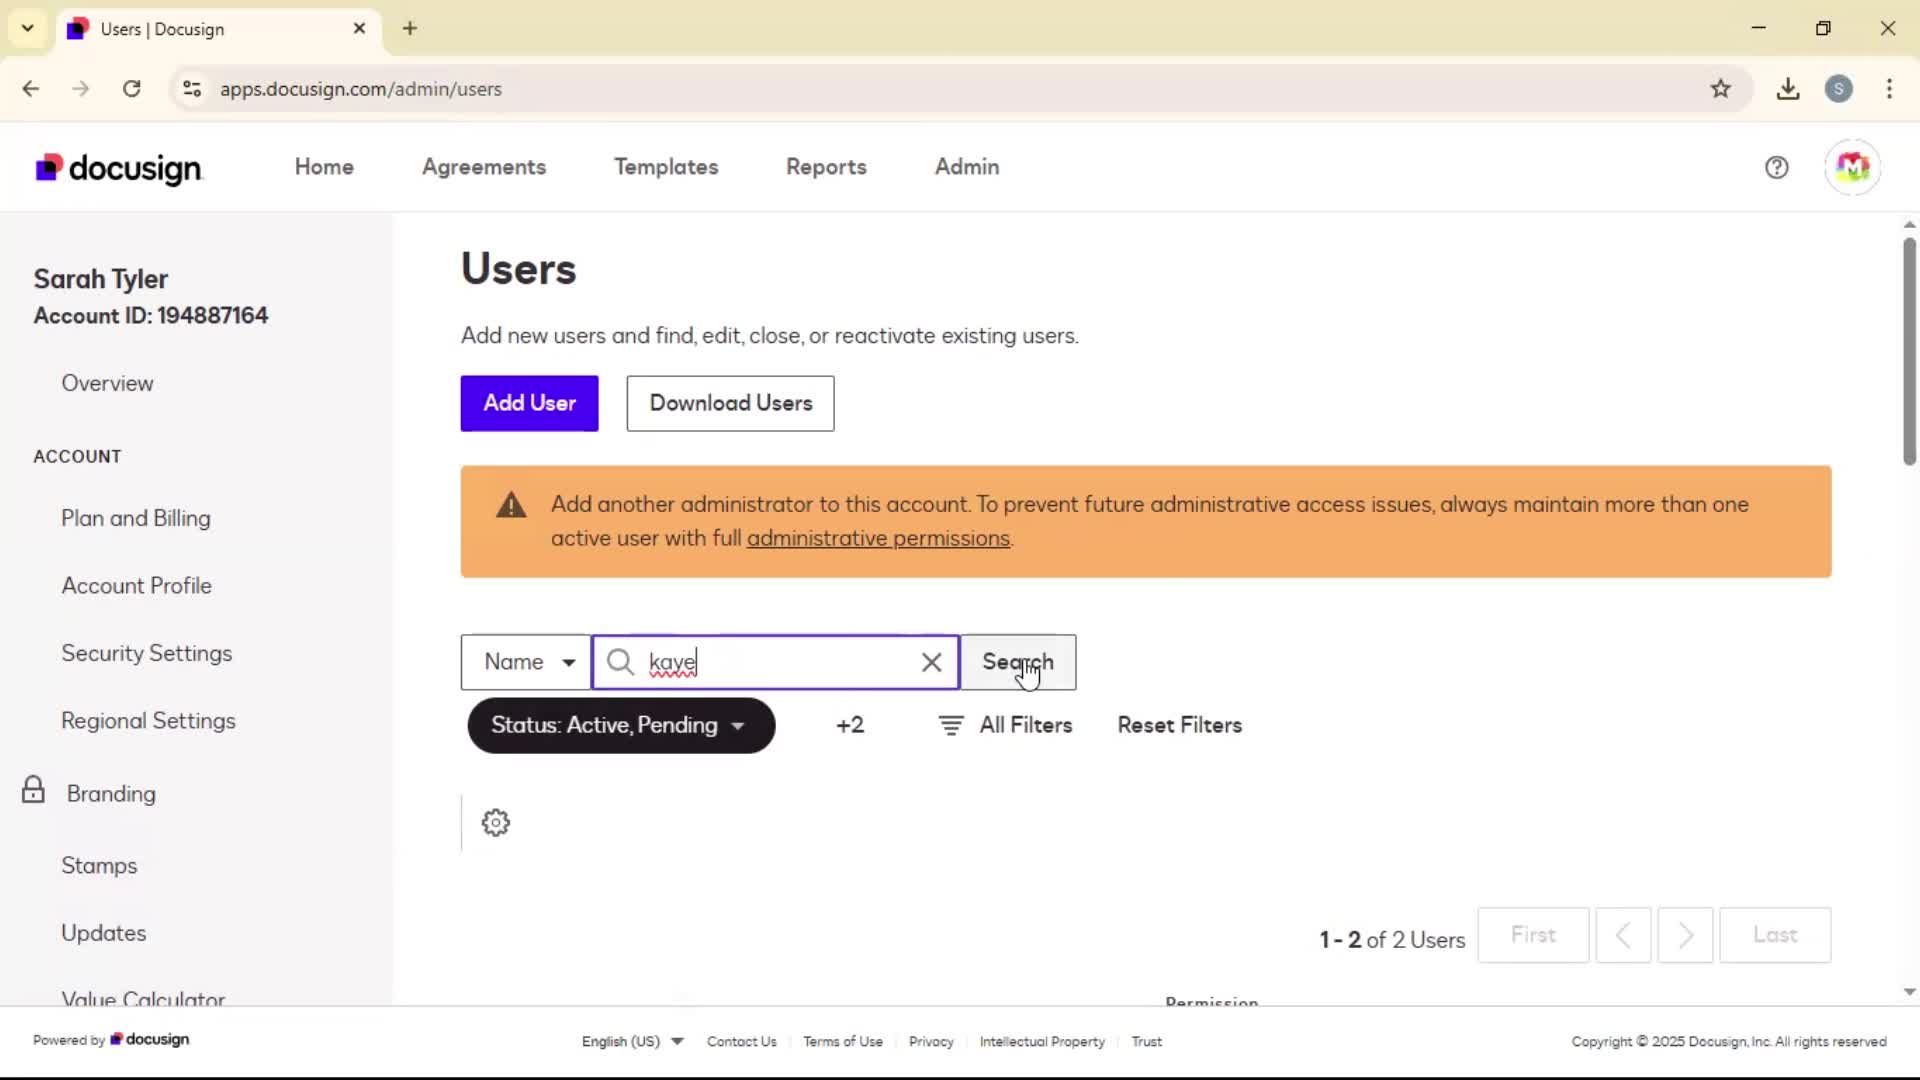Image resolution: width=1920 pixels, height=1080 pixels.
Task: Open the browser downloads icon
Action: click(x=1788, y=89)
